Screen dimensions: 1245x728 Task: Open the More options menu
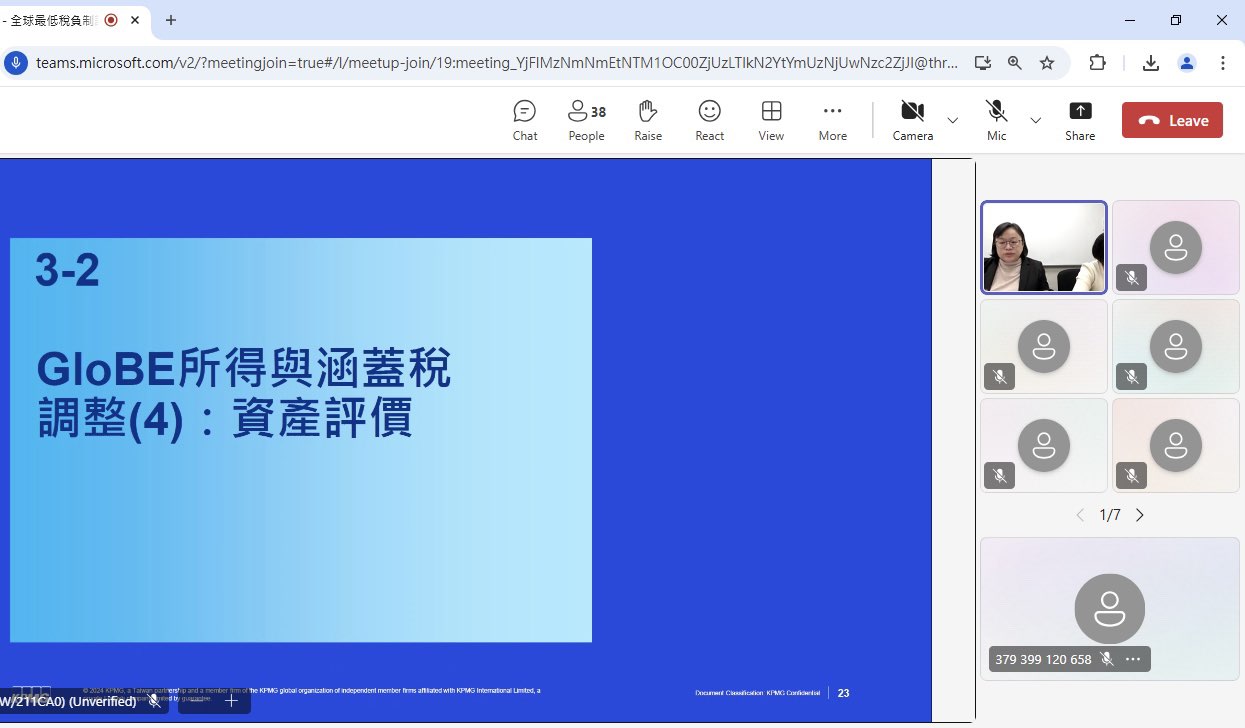(832, 121)
